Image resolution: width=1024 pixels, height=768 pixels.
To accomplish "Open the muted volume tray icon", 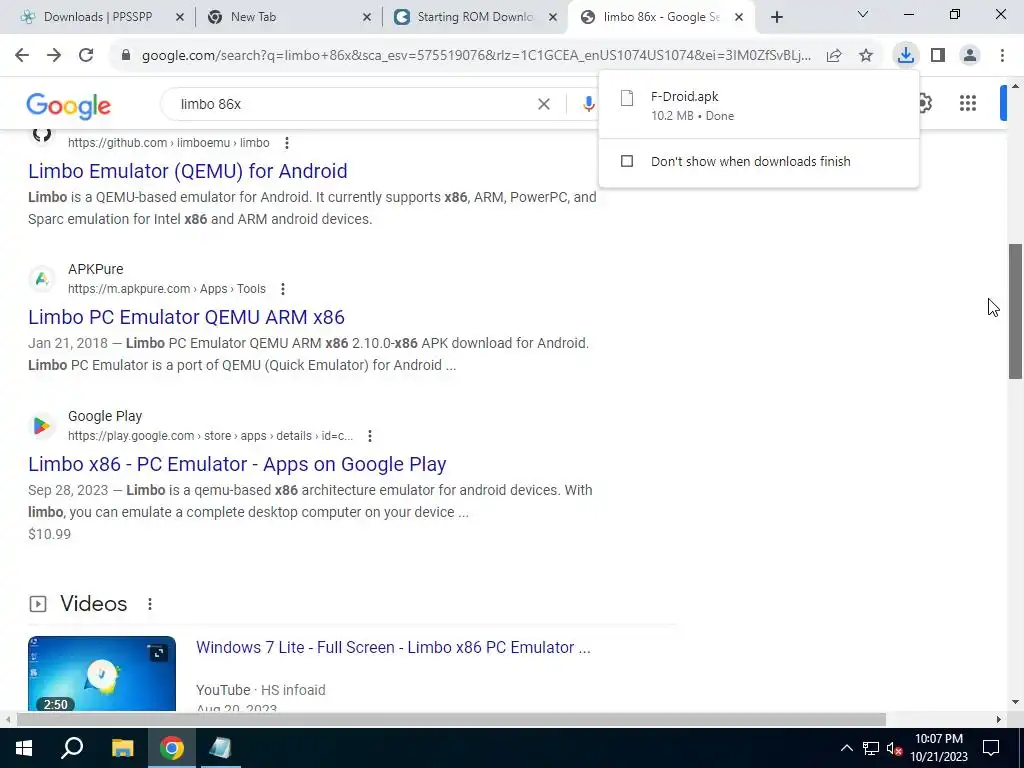I will pyautogui.click(x=894, y=748).
